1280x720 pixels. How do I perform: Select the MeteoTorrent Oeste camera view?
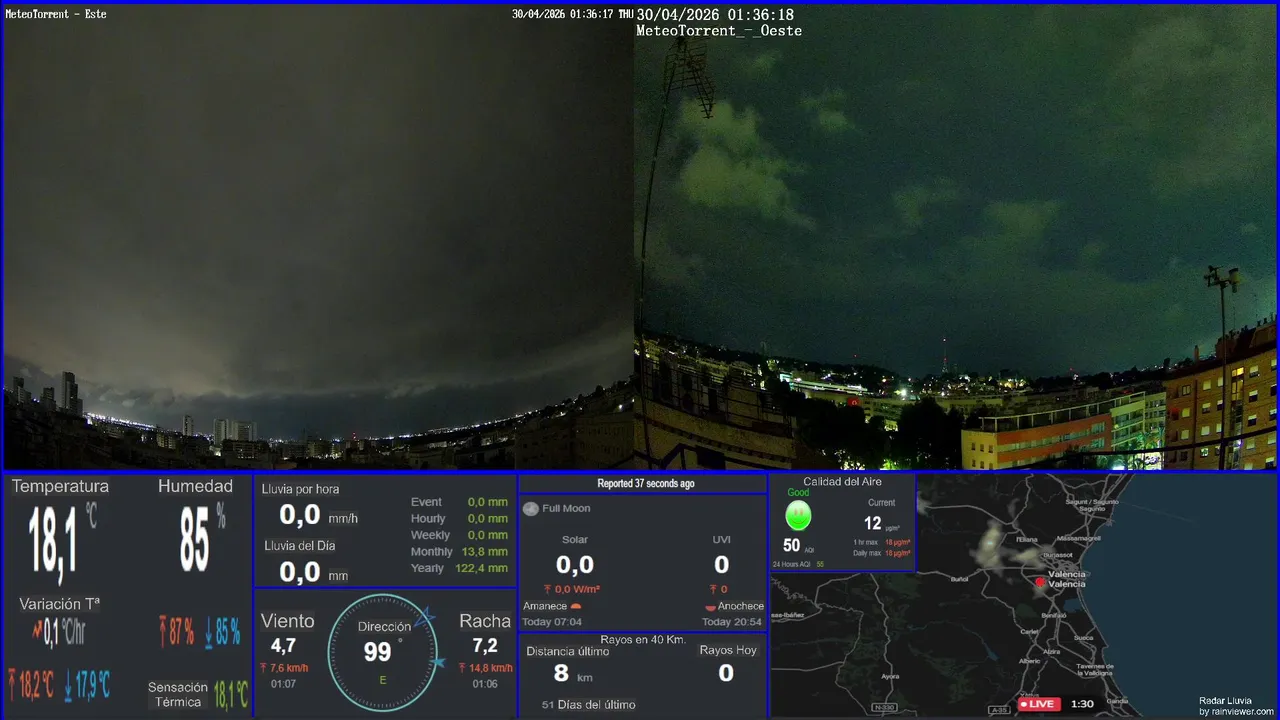coord(956,237)
